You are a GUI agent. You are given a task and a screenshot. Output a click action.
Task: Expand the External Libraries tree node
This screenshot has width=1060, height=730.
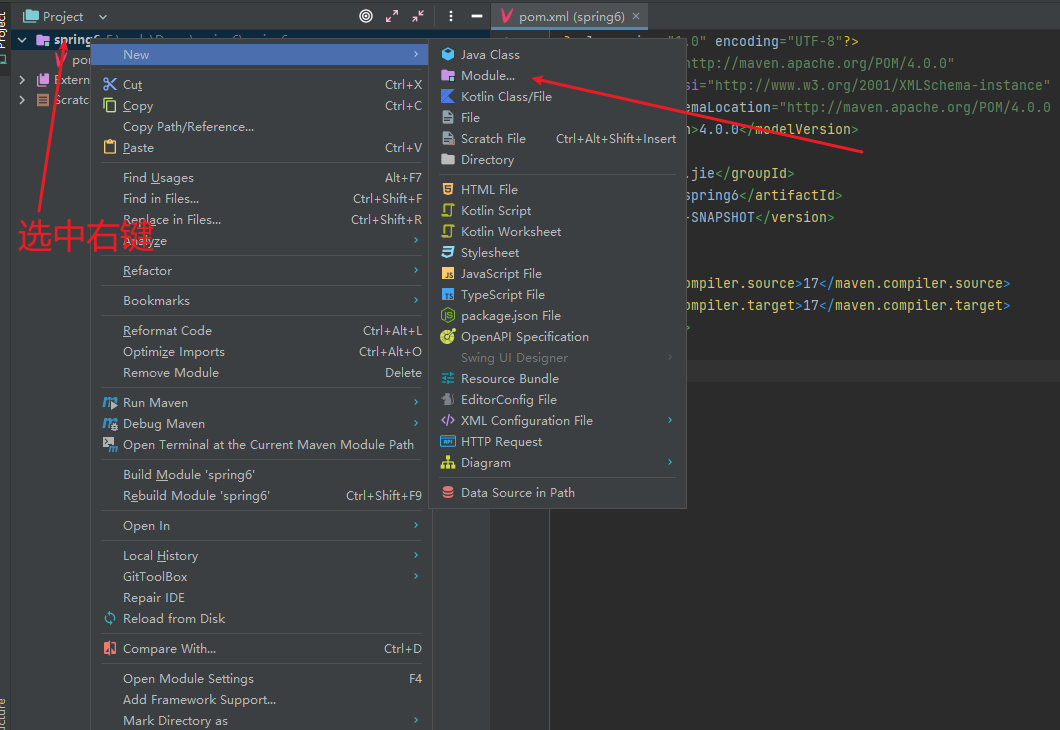(22, 80)
